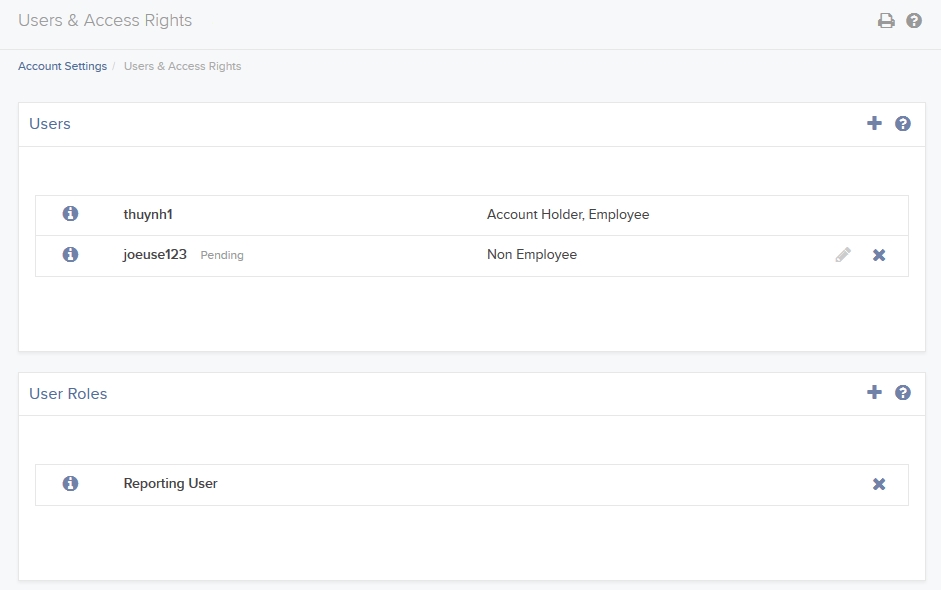Click the add role plus icon
941x590 pixels.
click(874, 392)
